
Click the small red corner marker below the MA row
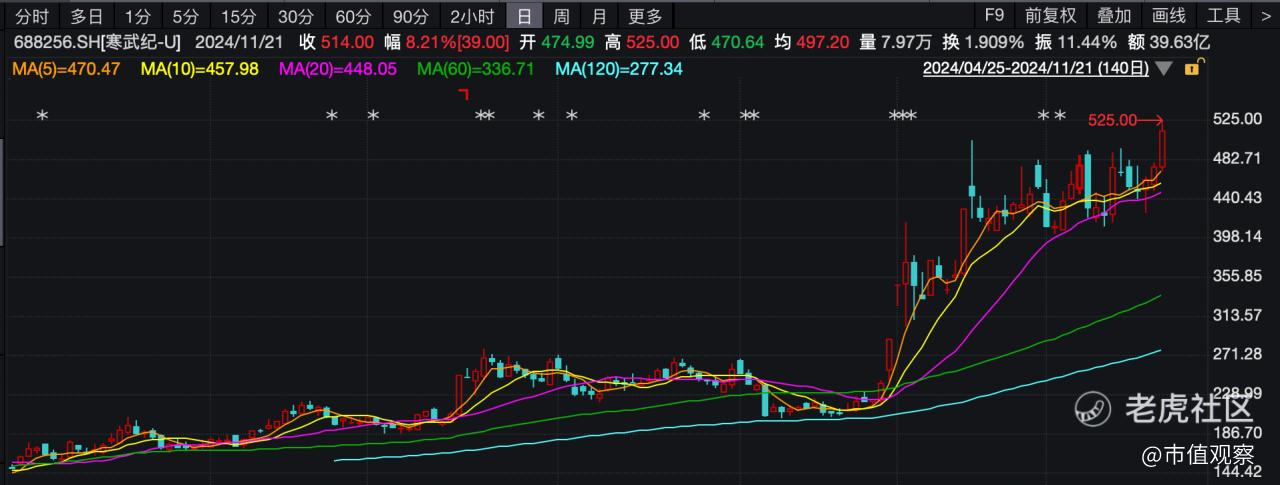pyautogui.click(x=464, y=94)
